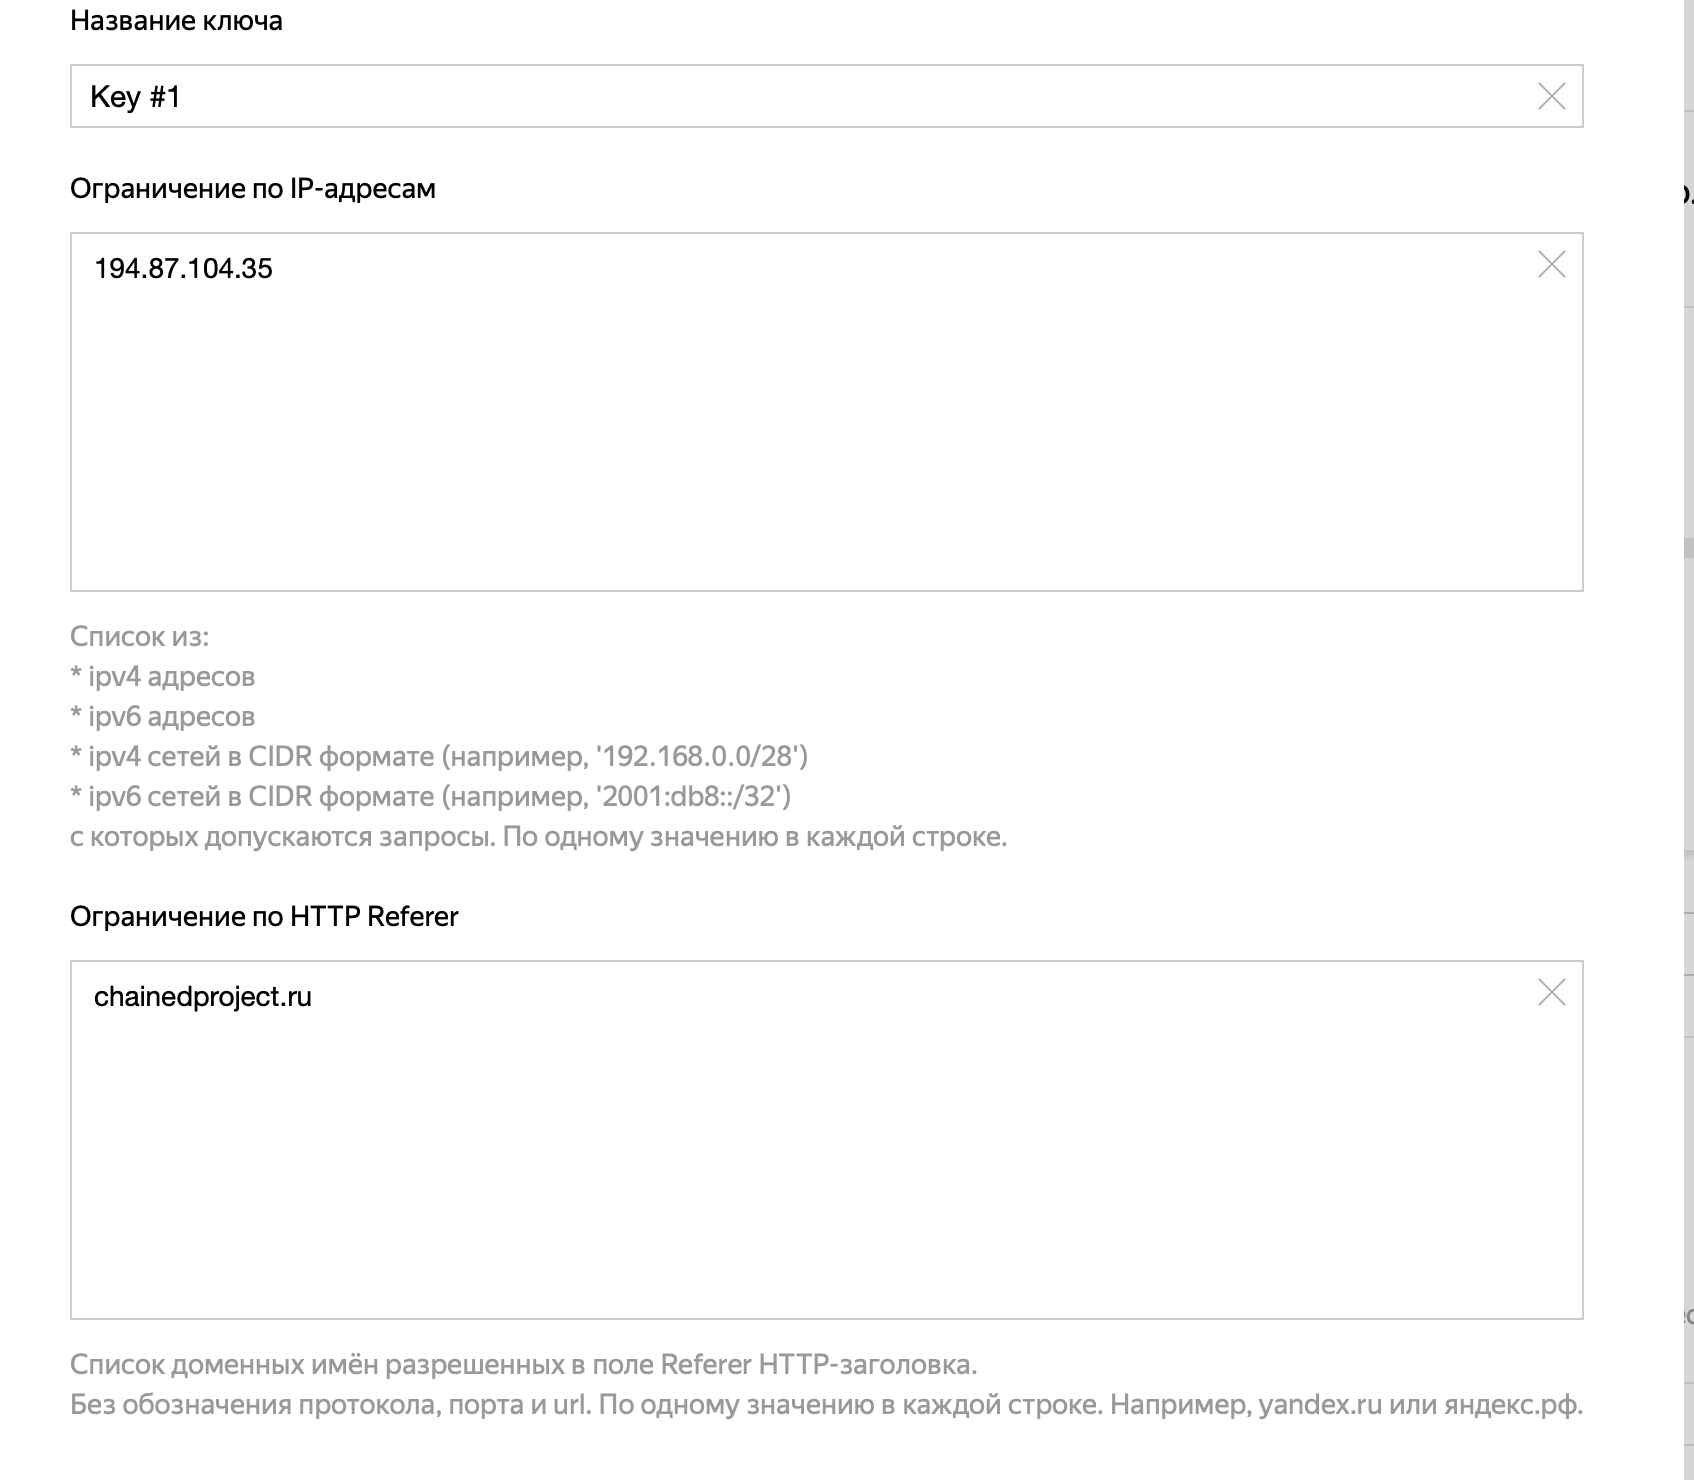The width and height of the screenshot is (1694, 1480).
Task: Click the ipv6 адресов hint line
Action: tap(162, 716)
